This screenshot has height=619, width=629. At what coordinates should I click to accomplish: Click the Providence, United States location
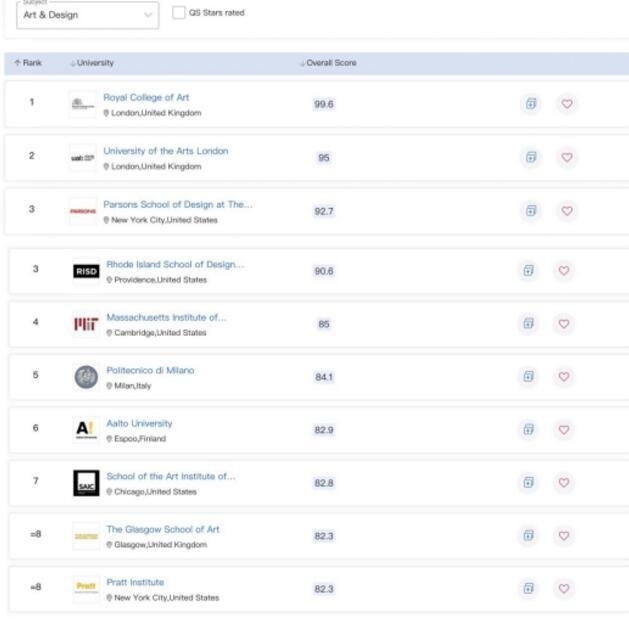(x=160, y=280)
